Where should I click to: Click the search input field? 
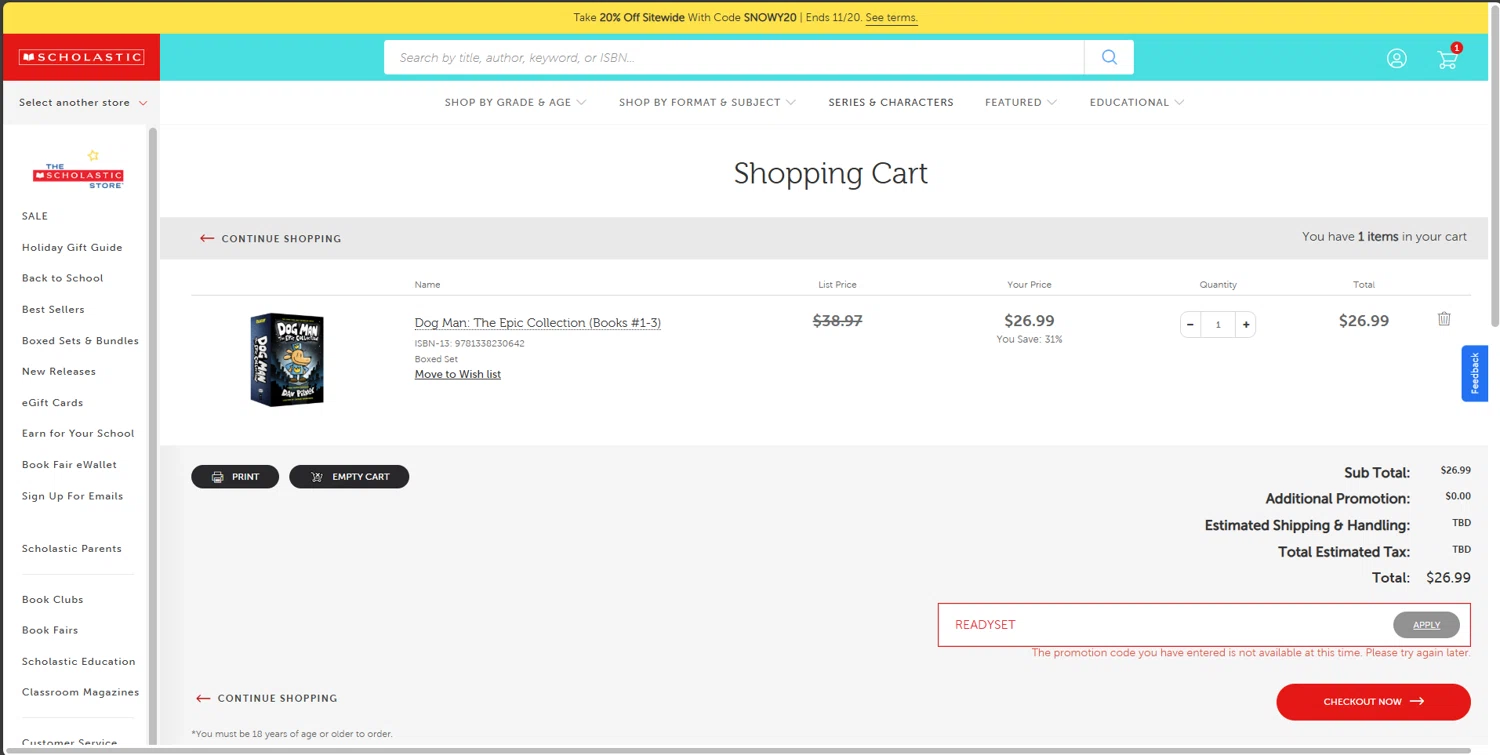point(734,57)
